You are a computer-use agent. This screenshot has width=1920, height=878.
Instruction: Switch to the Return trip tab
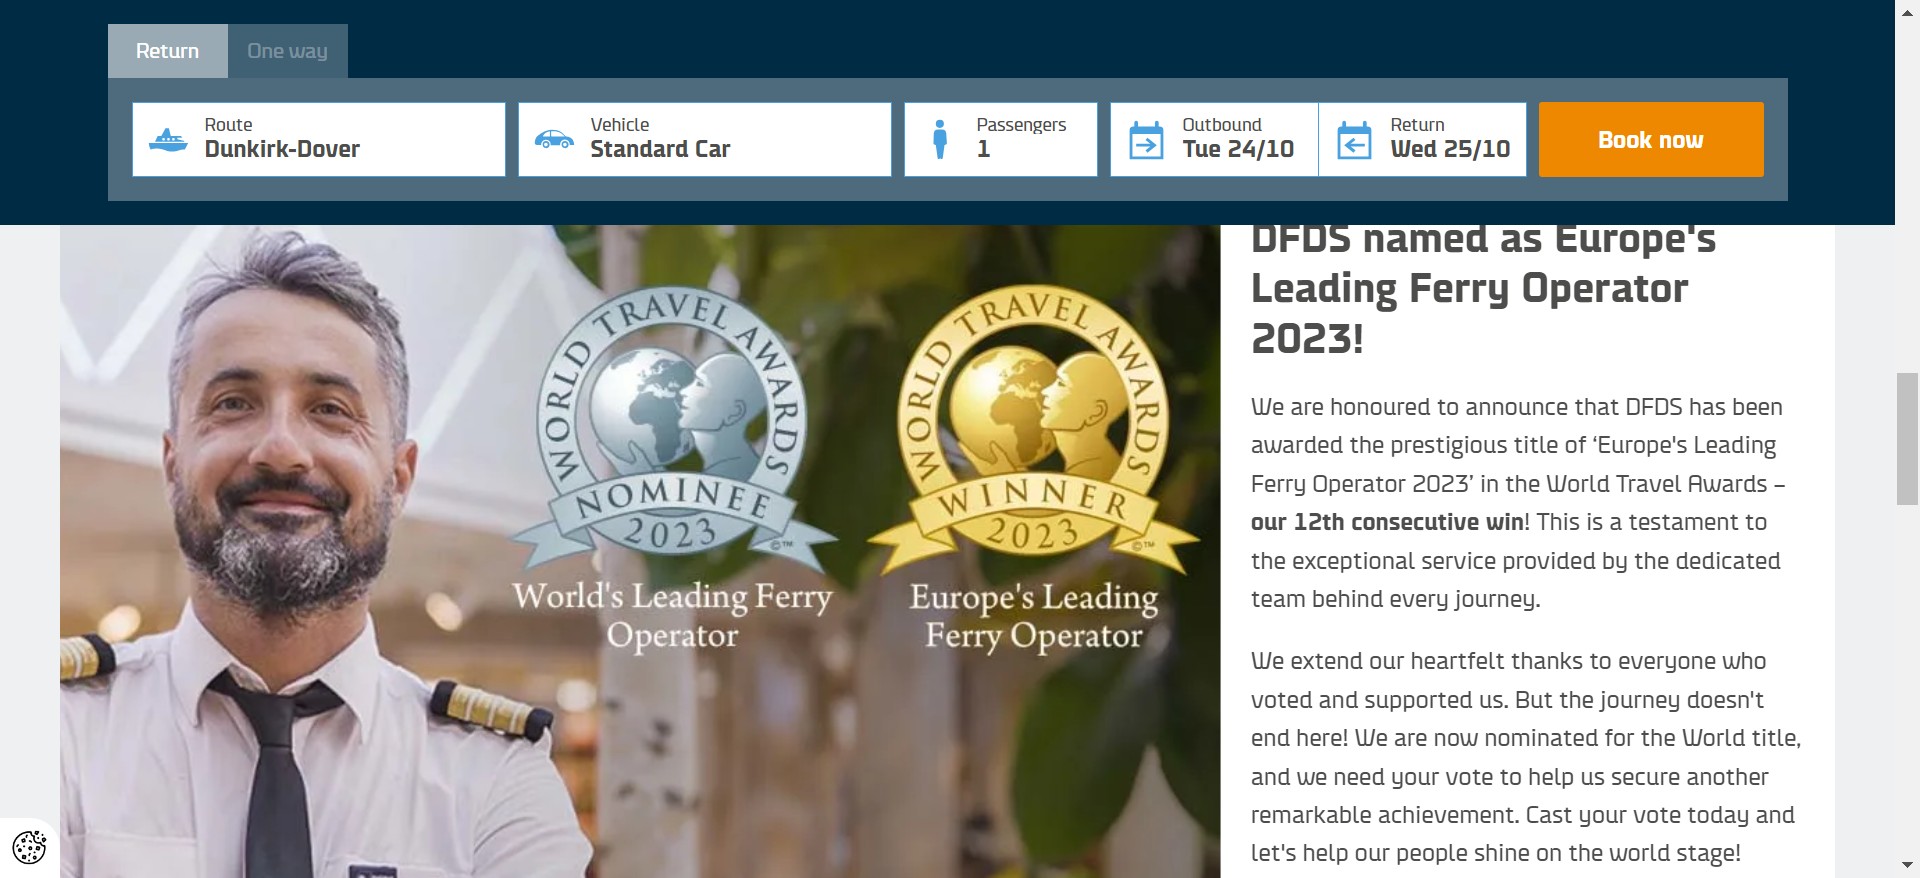(167, 51)
